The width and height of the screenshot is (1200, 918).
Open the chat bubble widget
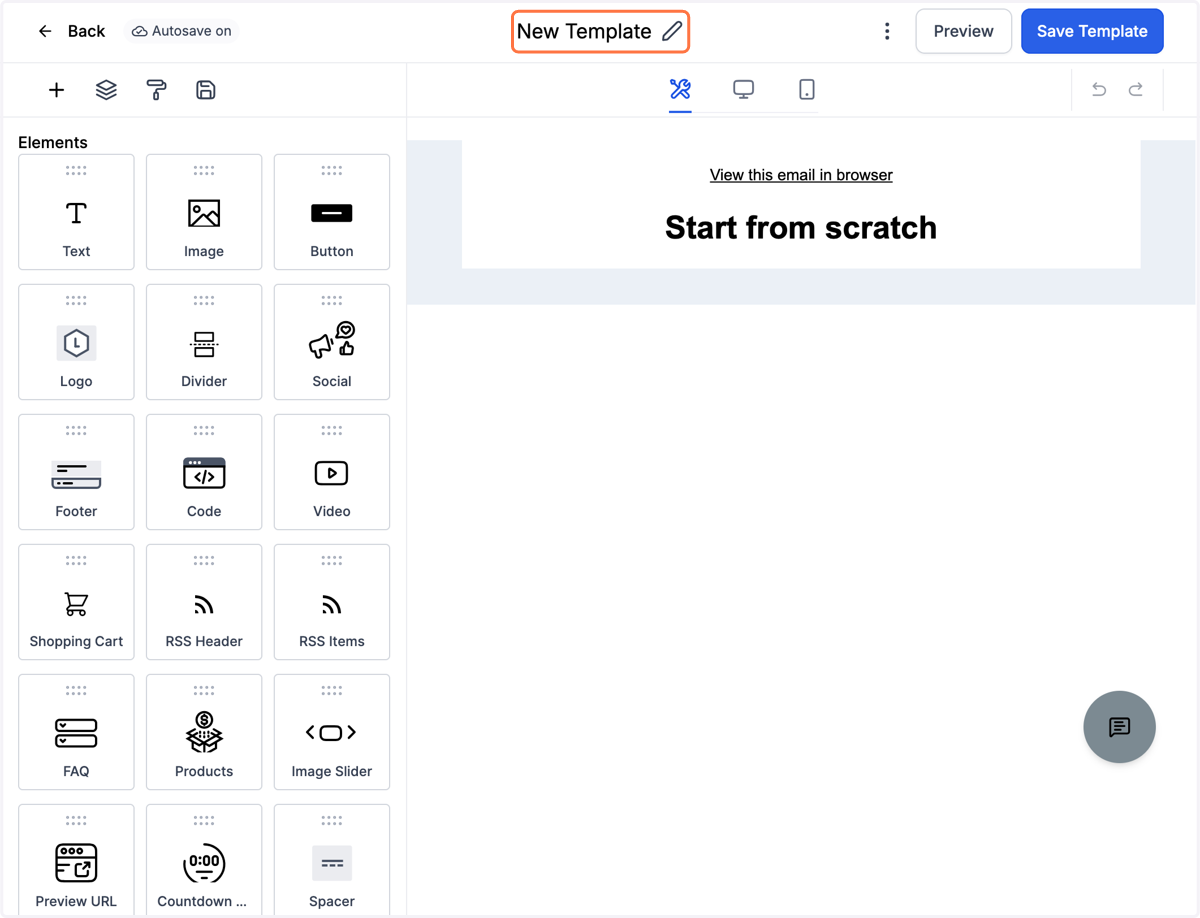(x=1119, y=727)
